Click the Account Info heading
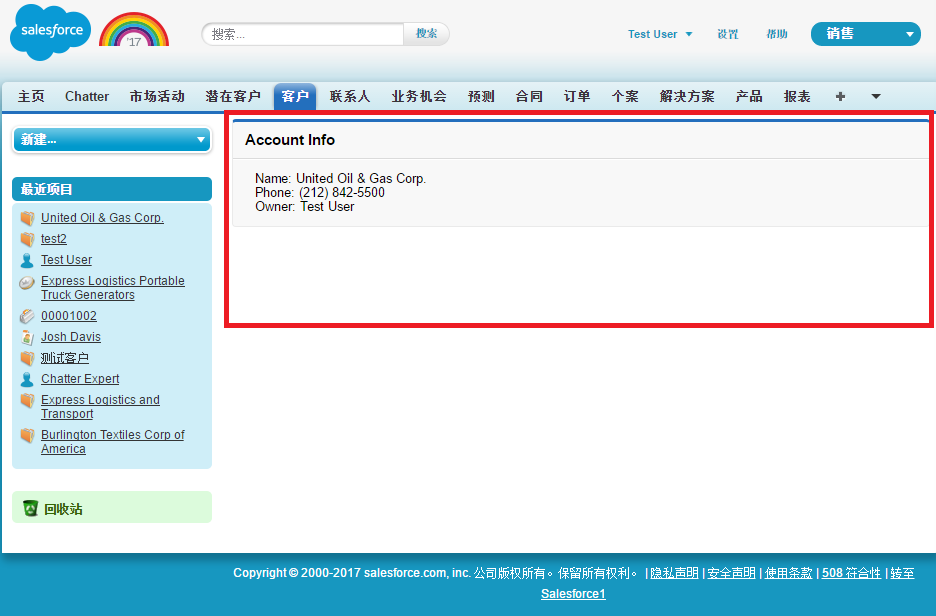The image size is (936, 616). coord(290,140)
